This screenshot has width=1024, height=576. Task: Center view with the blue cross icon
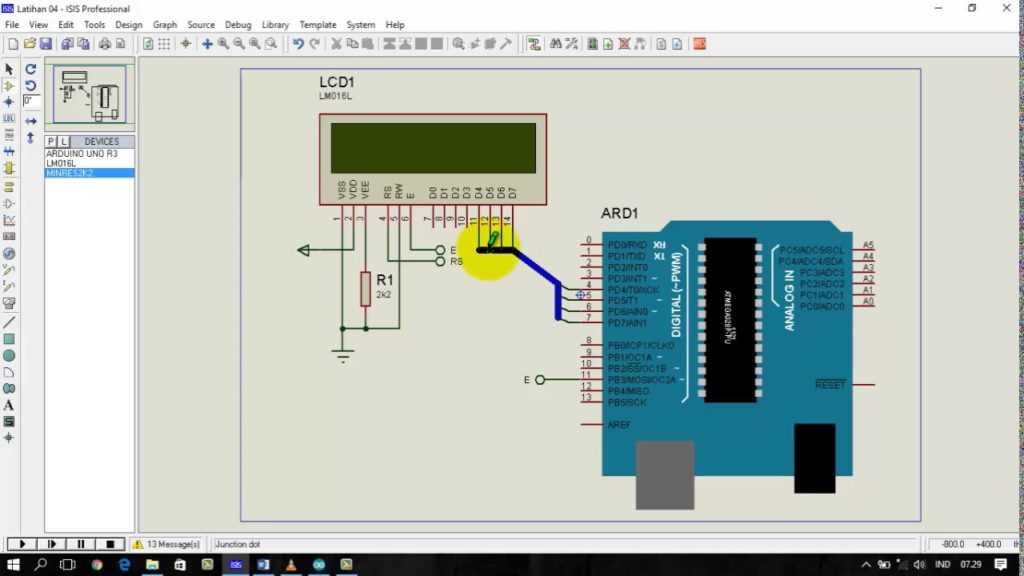point(207,44)
